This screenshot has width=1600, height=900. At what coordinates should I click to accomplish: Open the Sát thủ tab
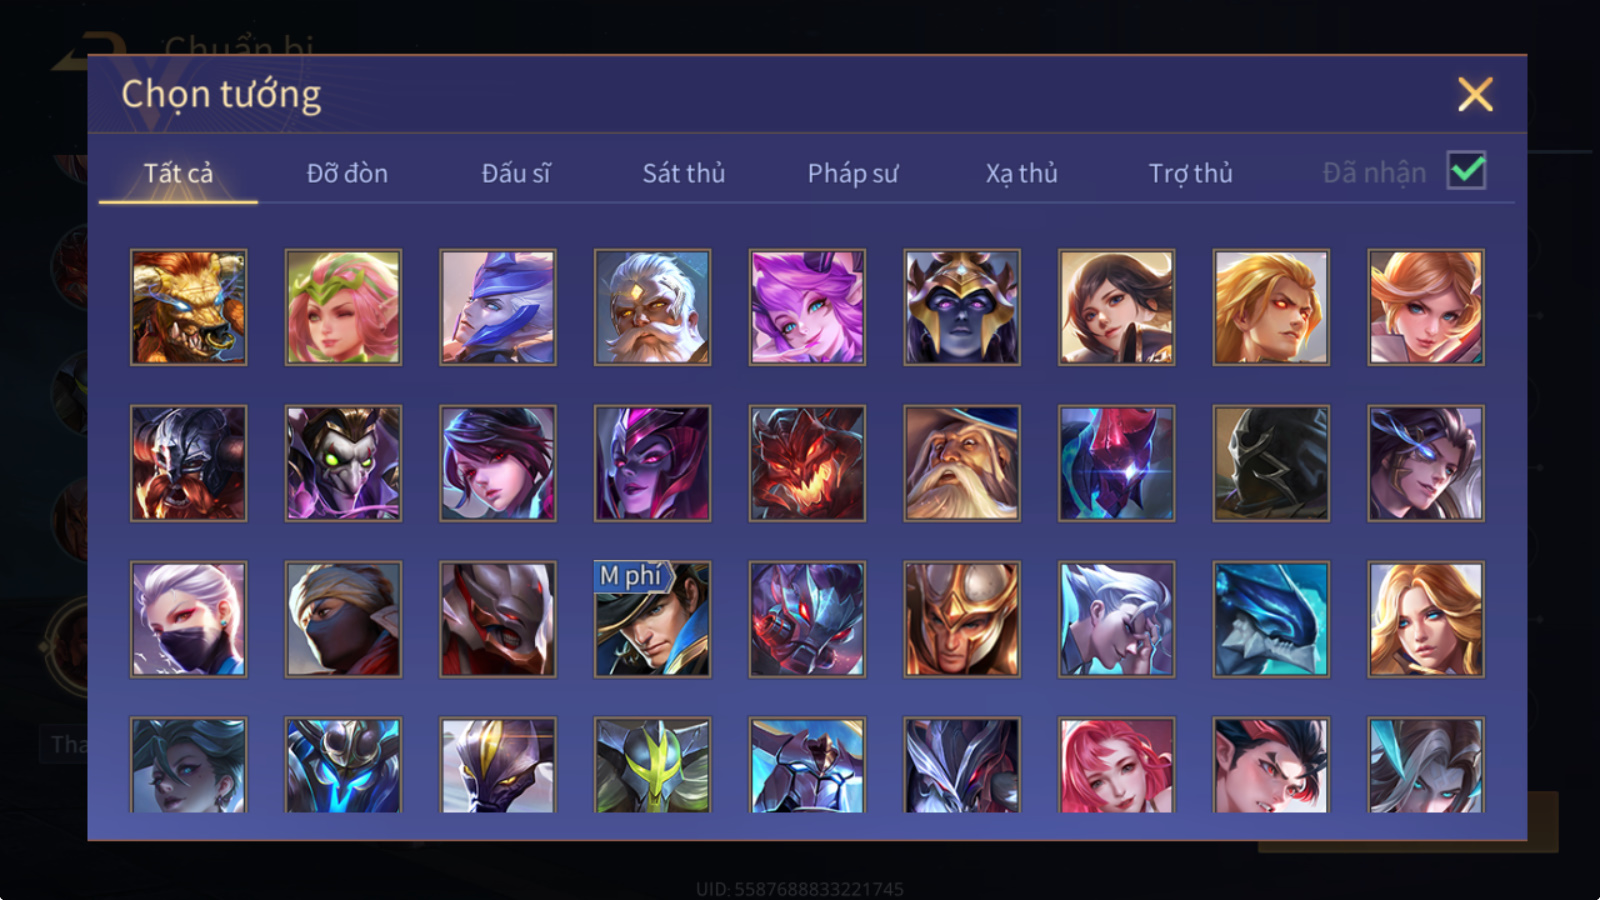coord(683,173)
